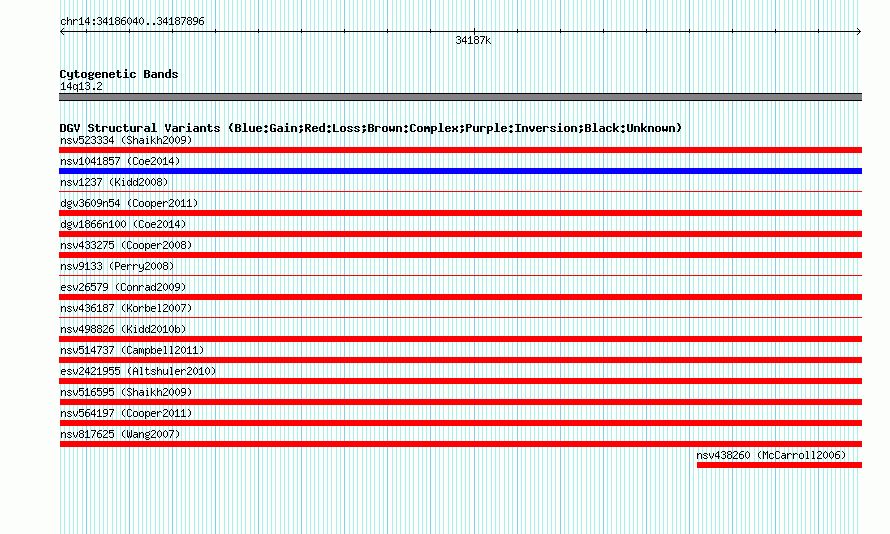The image size is (890, 534).
Task: Open the nsv516595 (Shaikh2009) variant
Action: 126,392
